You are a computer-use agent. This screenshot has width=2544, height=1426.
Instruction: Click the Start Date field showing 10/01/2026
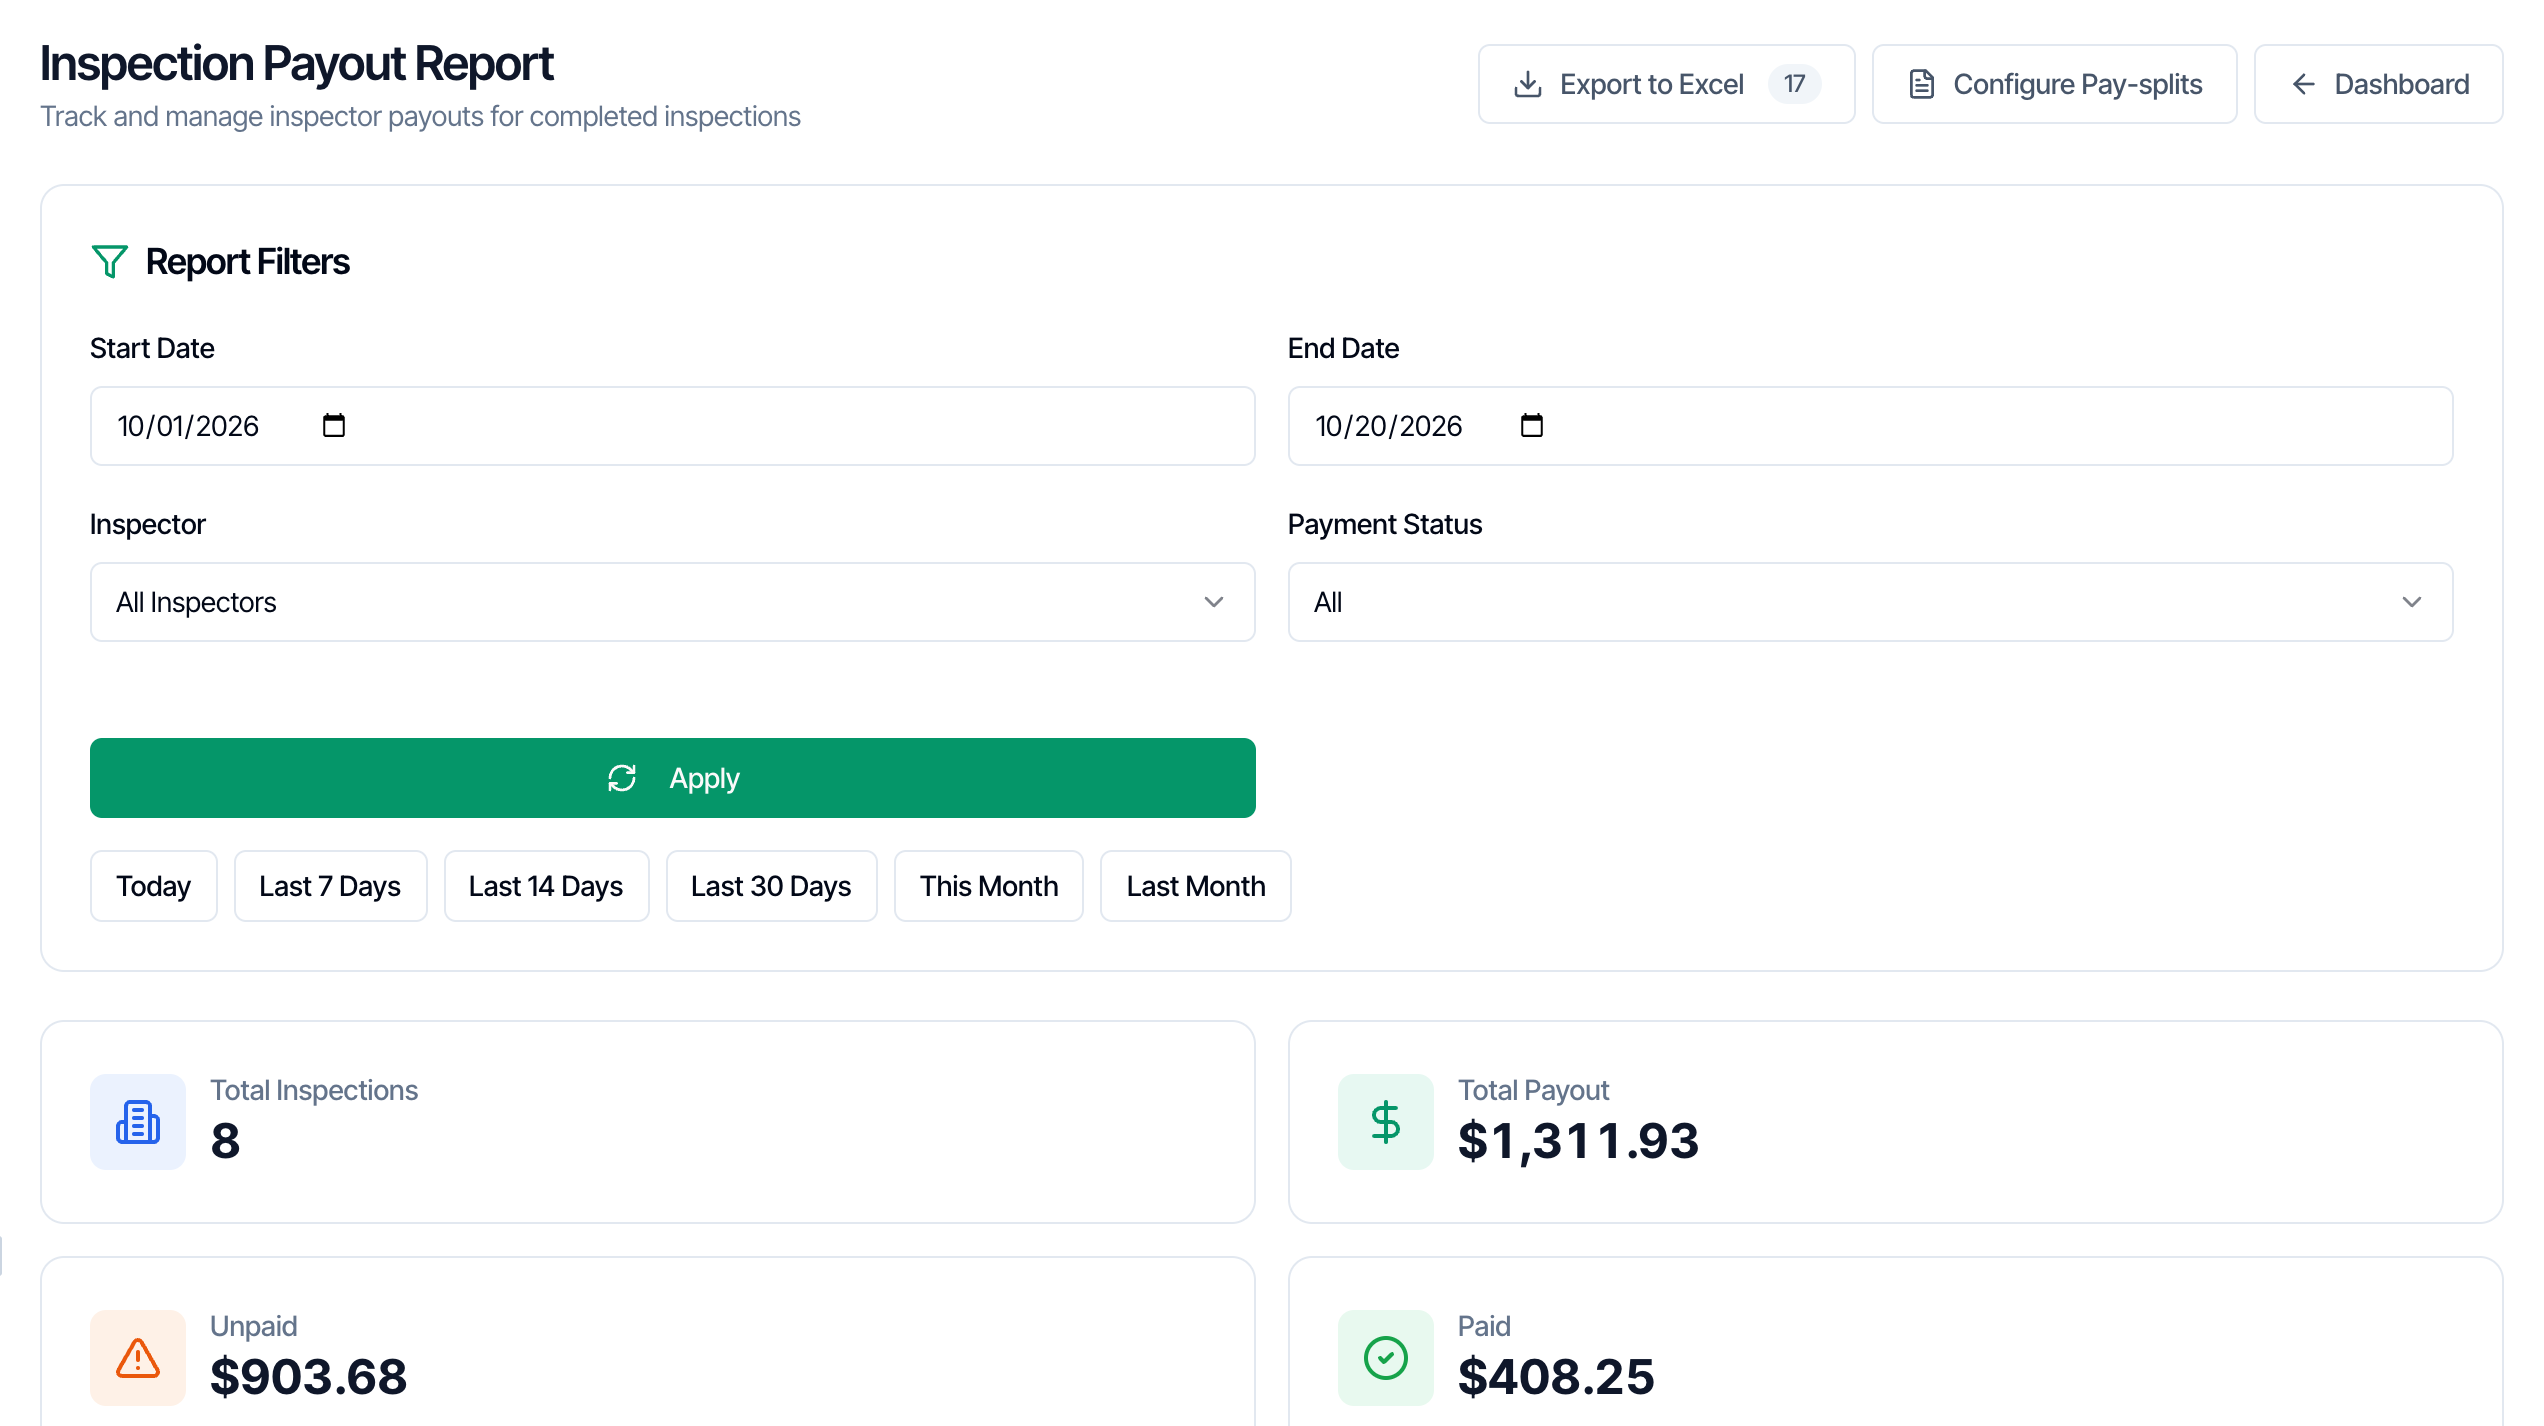(672, 426)
